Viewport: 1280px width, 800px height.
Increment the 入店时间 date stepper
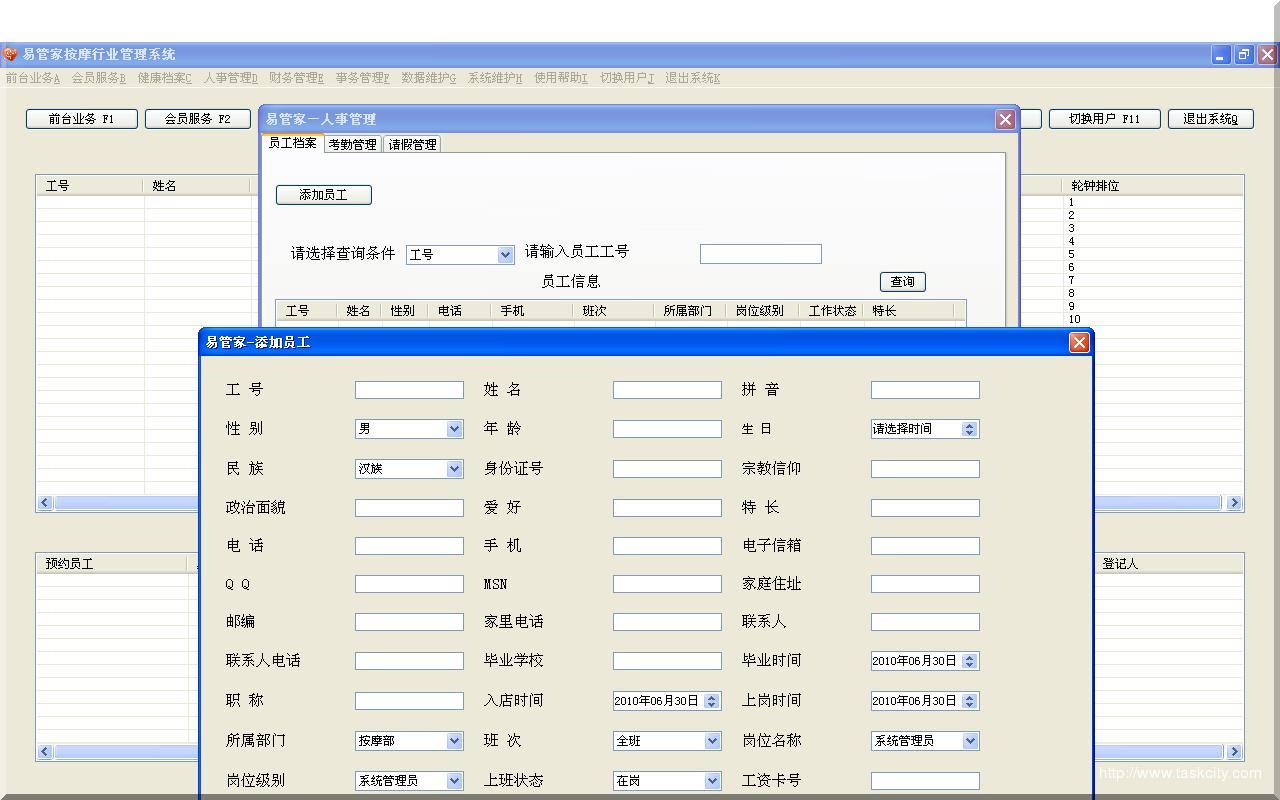tap(712, 696)
